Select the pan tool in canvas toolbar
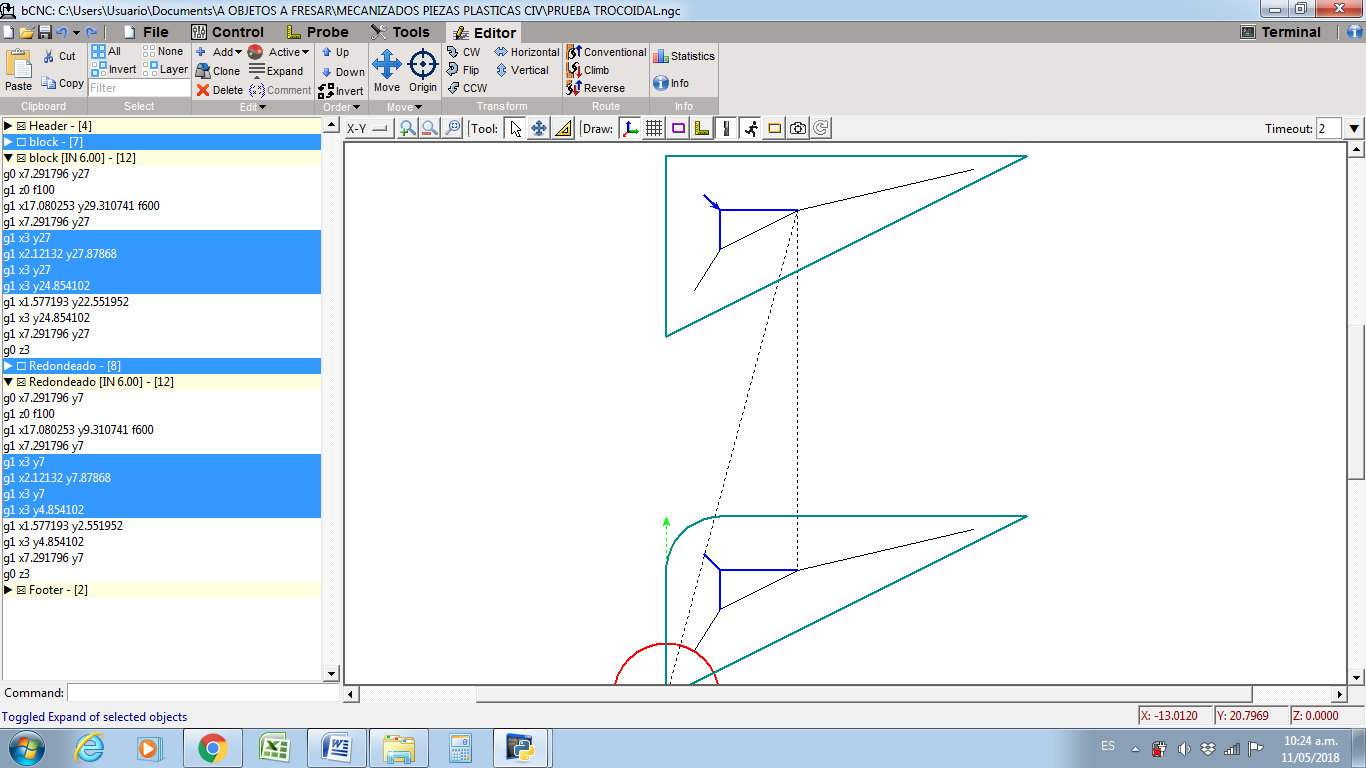The image size is (1366, 768). pyautogui.click(x=539, y=128)
